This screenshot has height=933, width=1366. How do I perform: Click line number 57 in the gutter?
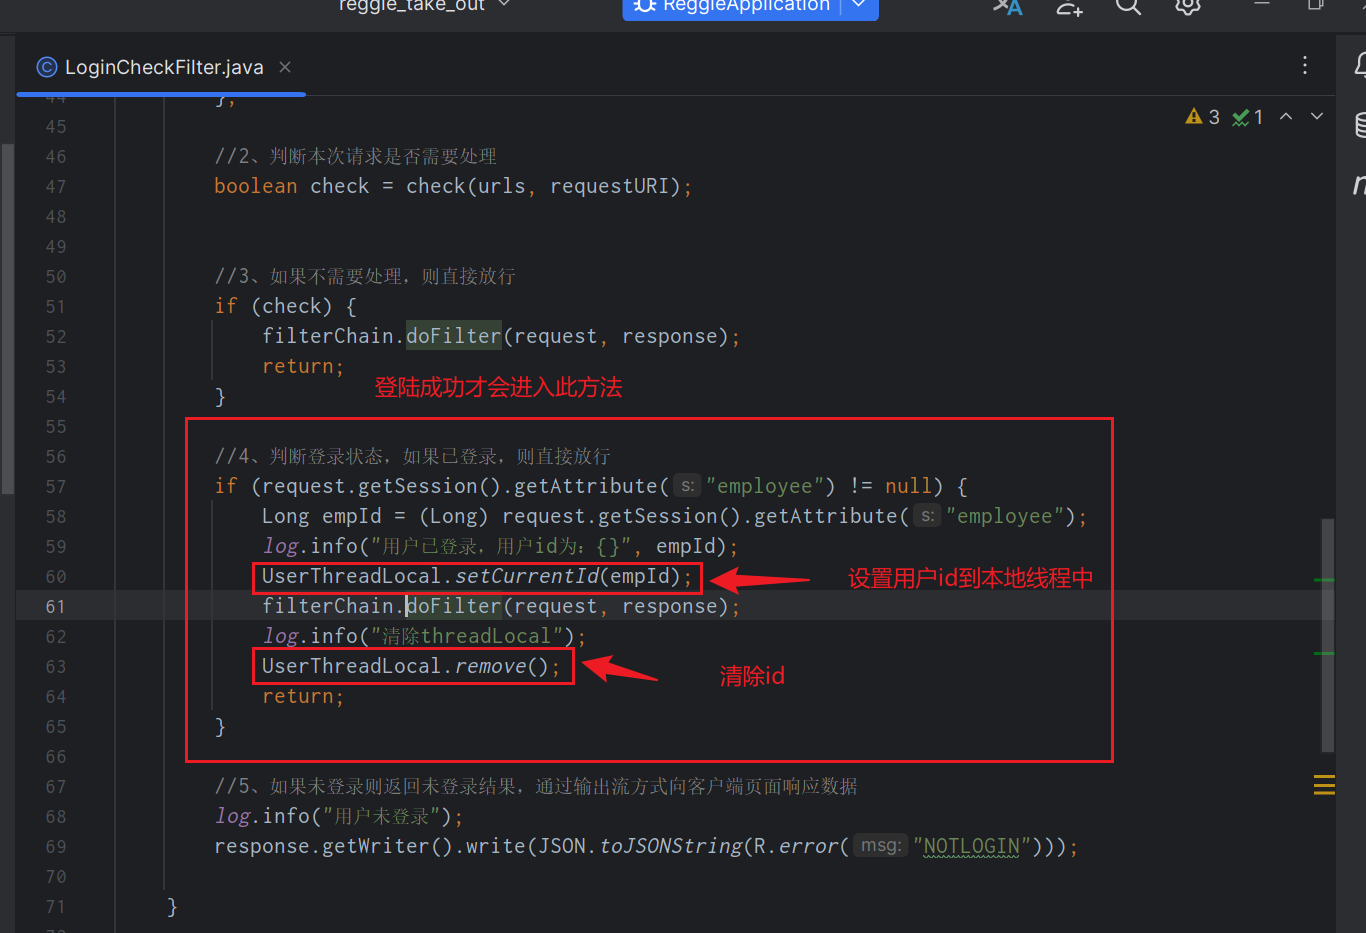[56, 487]
